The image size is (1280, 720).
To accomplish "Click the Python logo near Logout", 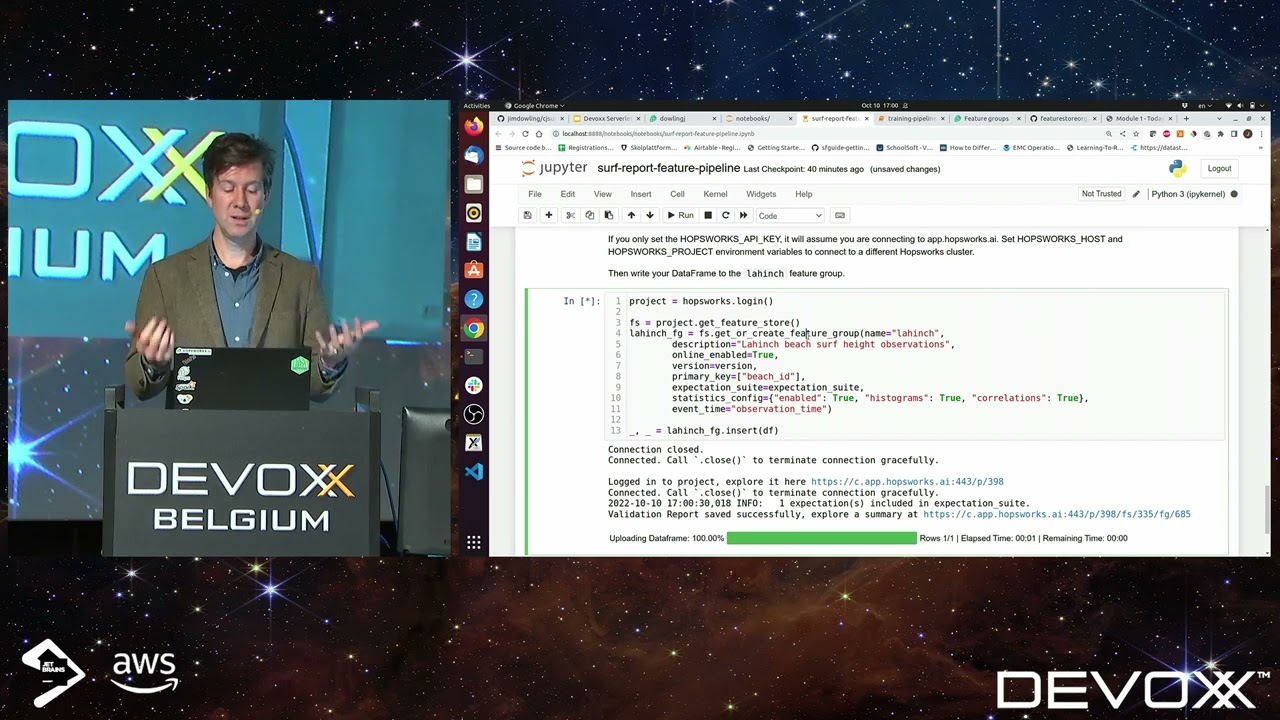I will [x=1177, y=168].
